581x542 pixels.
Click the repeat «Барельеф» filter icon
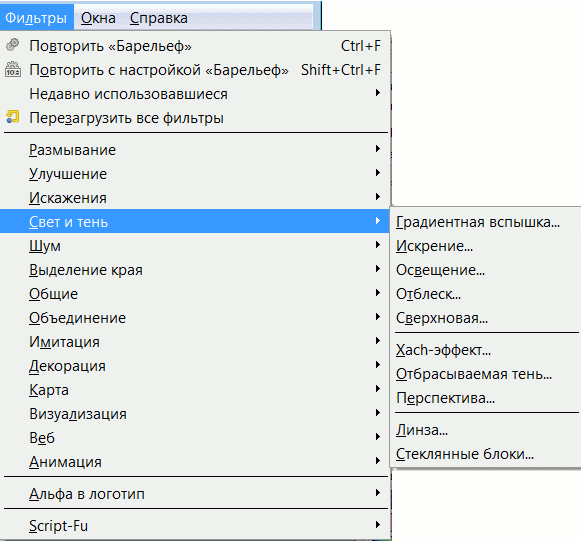pyautogui.click(x=12, y=45)
